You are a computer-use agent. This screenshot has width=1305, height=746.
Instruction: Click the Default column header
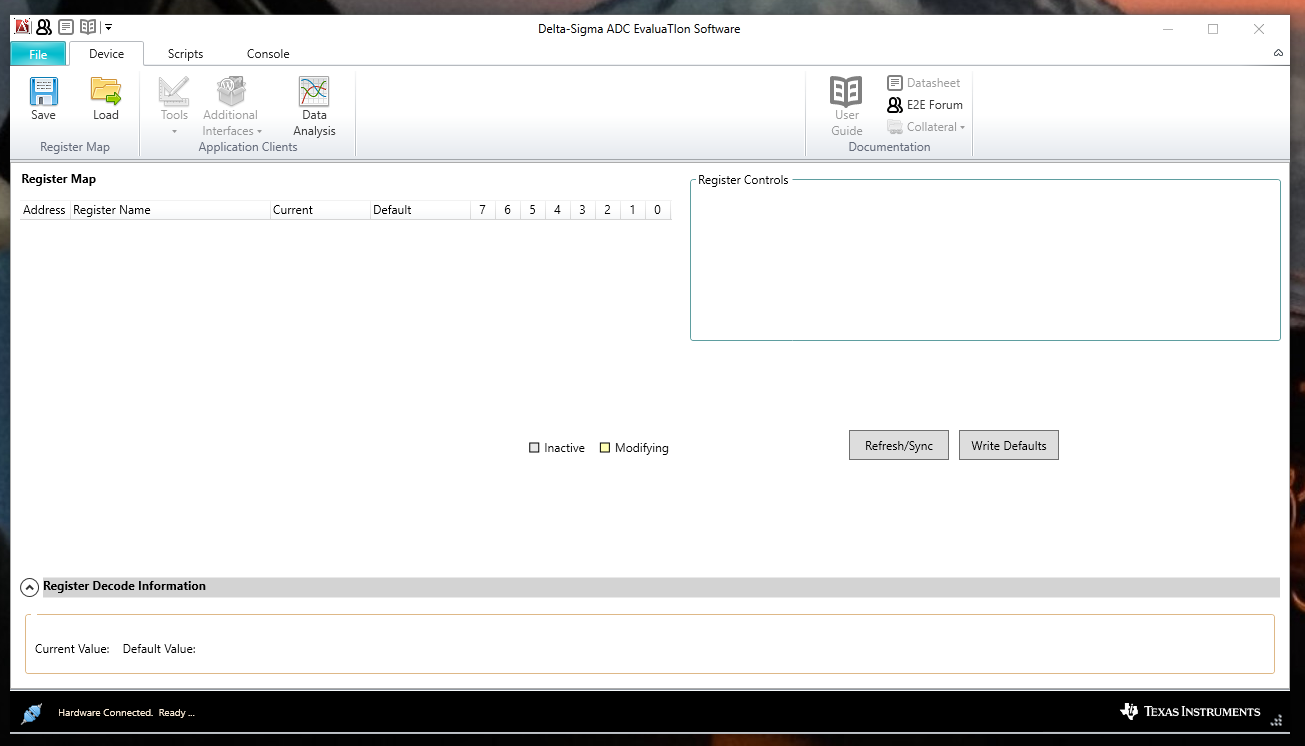pos(420,210)
